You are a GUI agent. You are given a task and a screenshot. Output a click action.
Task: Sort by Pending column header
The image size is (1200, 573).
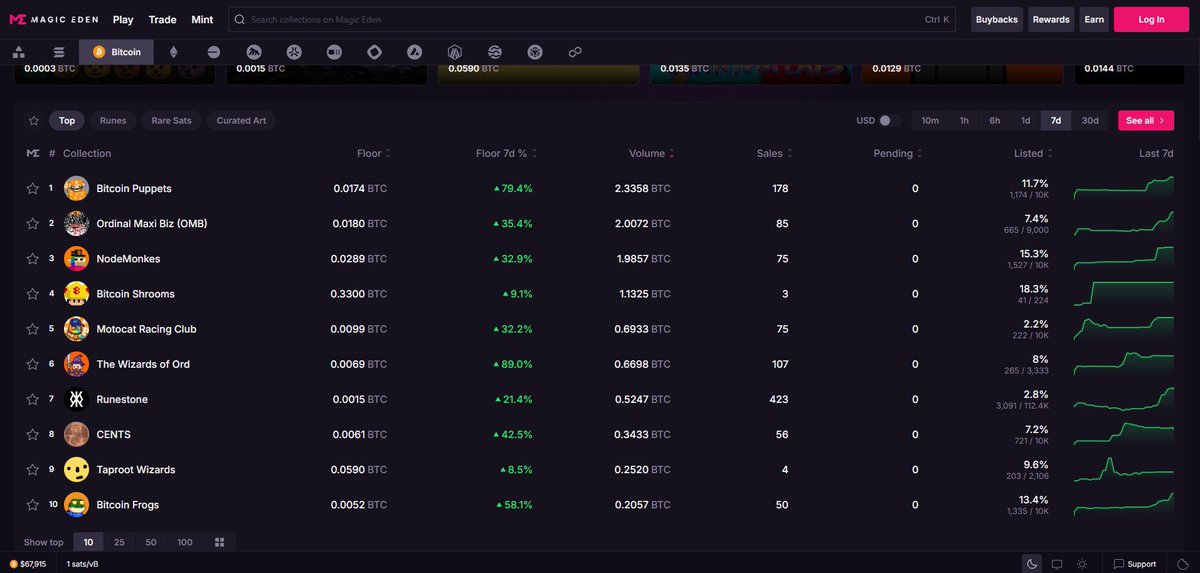[x=898, y=153]
